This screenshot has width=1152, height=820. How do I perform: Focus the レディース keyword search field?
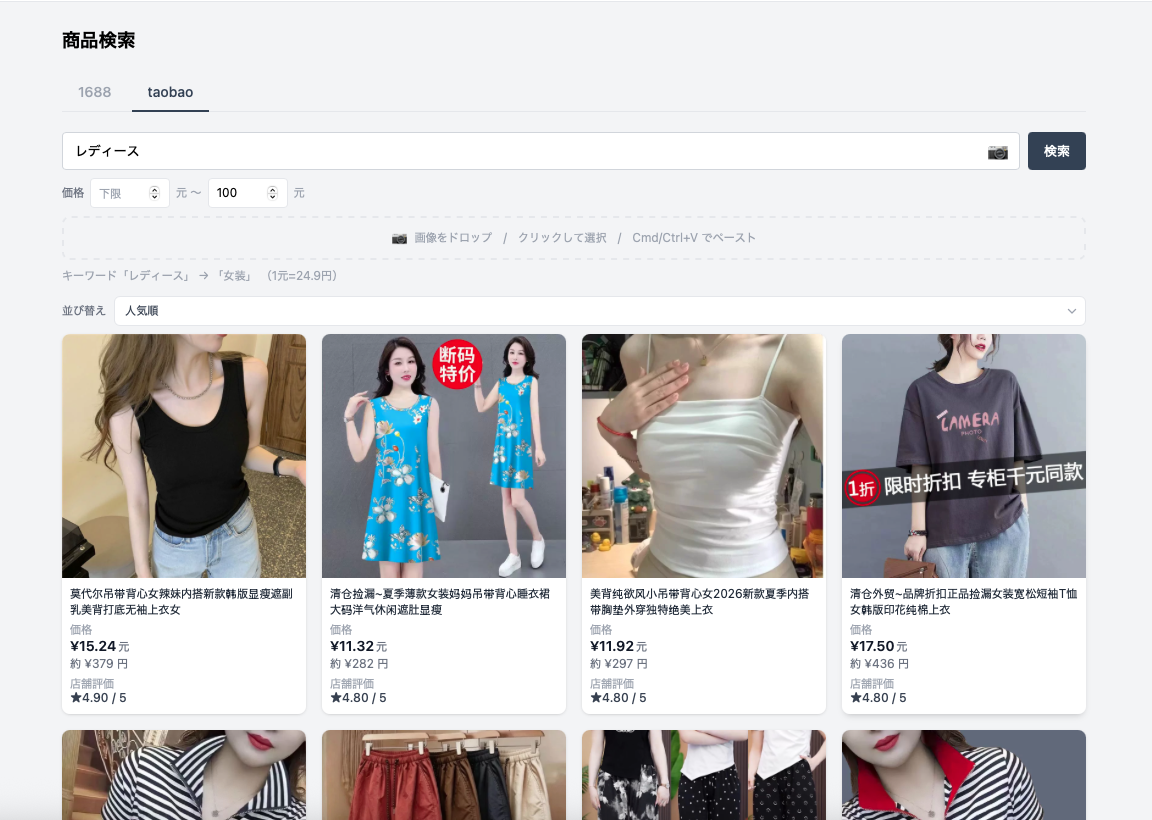[541, 151]
